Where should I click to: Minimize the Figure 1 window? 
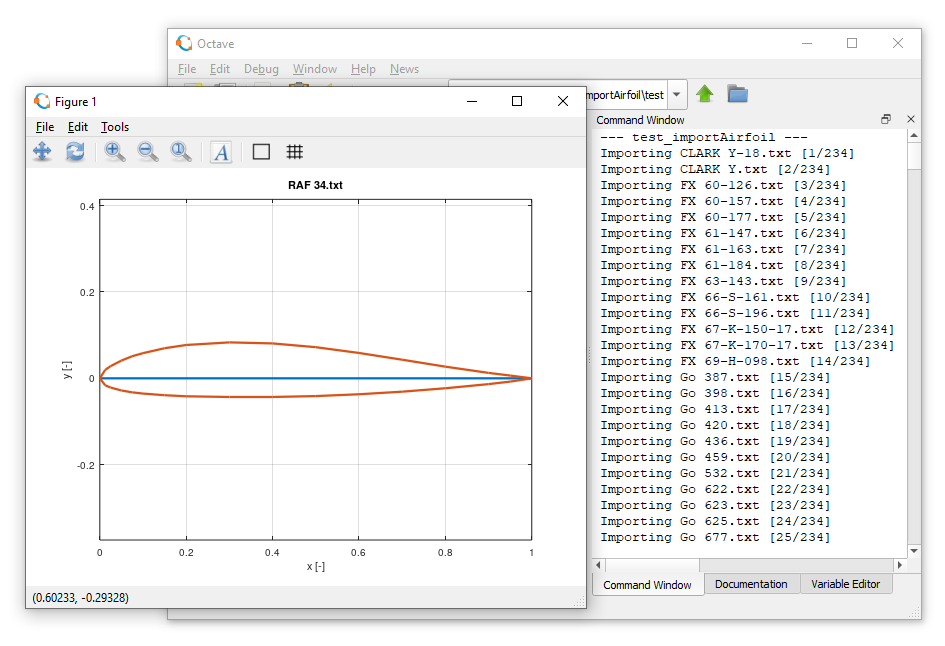tap(472, 101)
